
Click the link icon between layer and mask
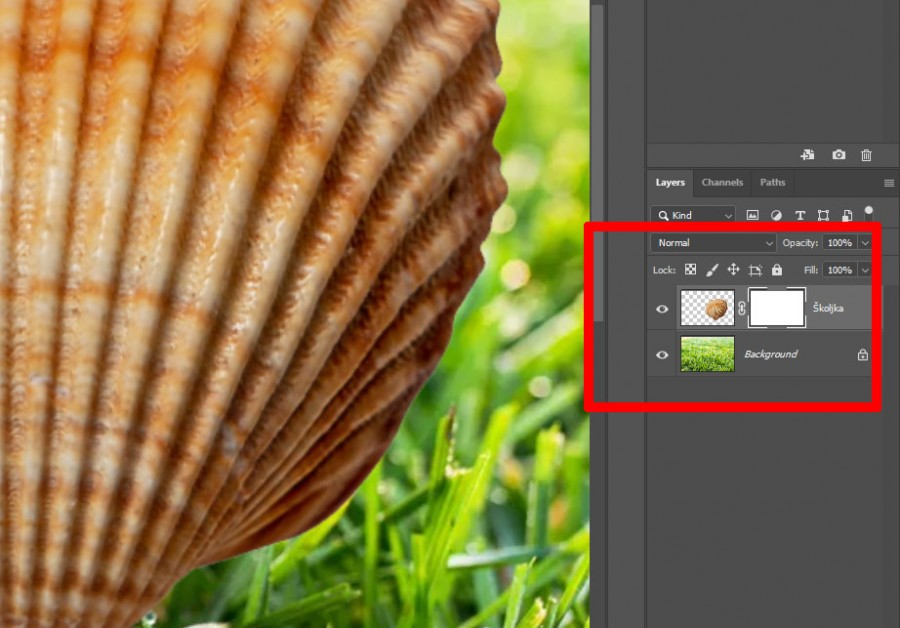tap(742, 309)
